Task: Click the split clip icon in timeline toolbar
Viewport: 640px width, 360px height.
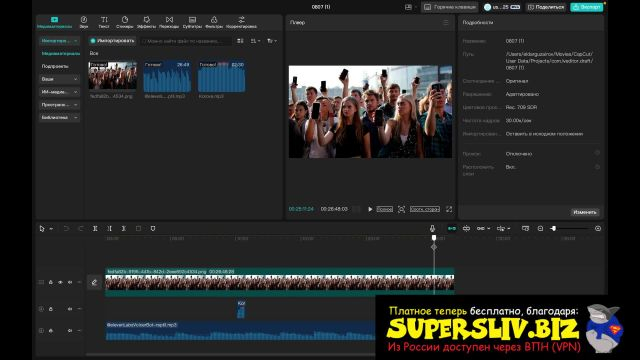Action: (x=95, y=229)
